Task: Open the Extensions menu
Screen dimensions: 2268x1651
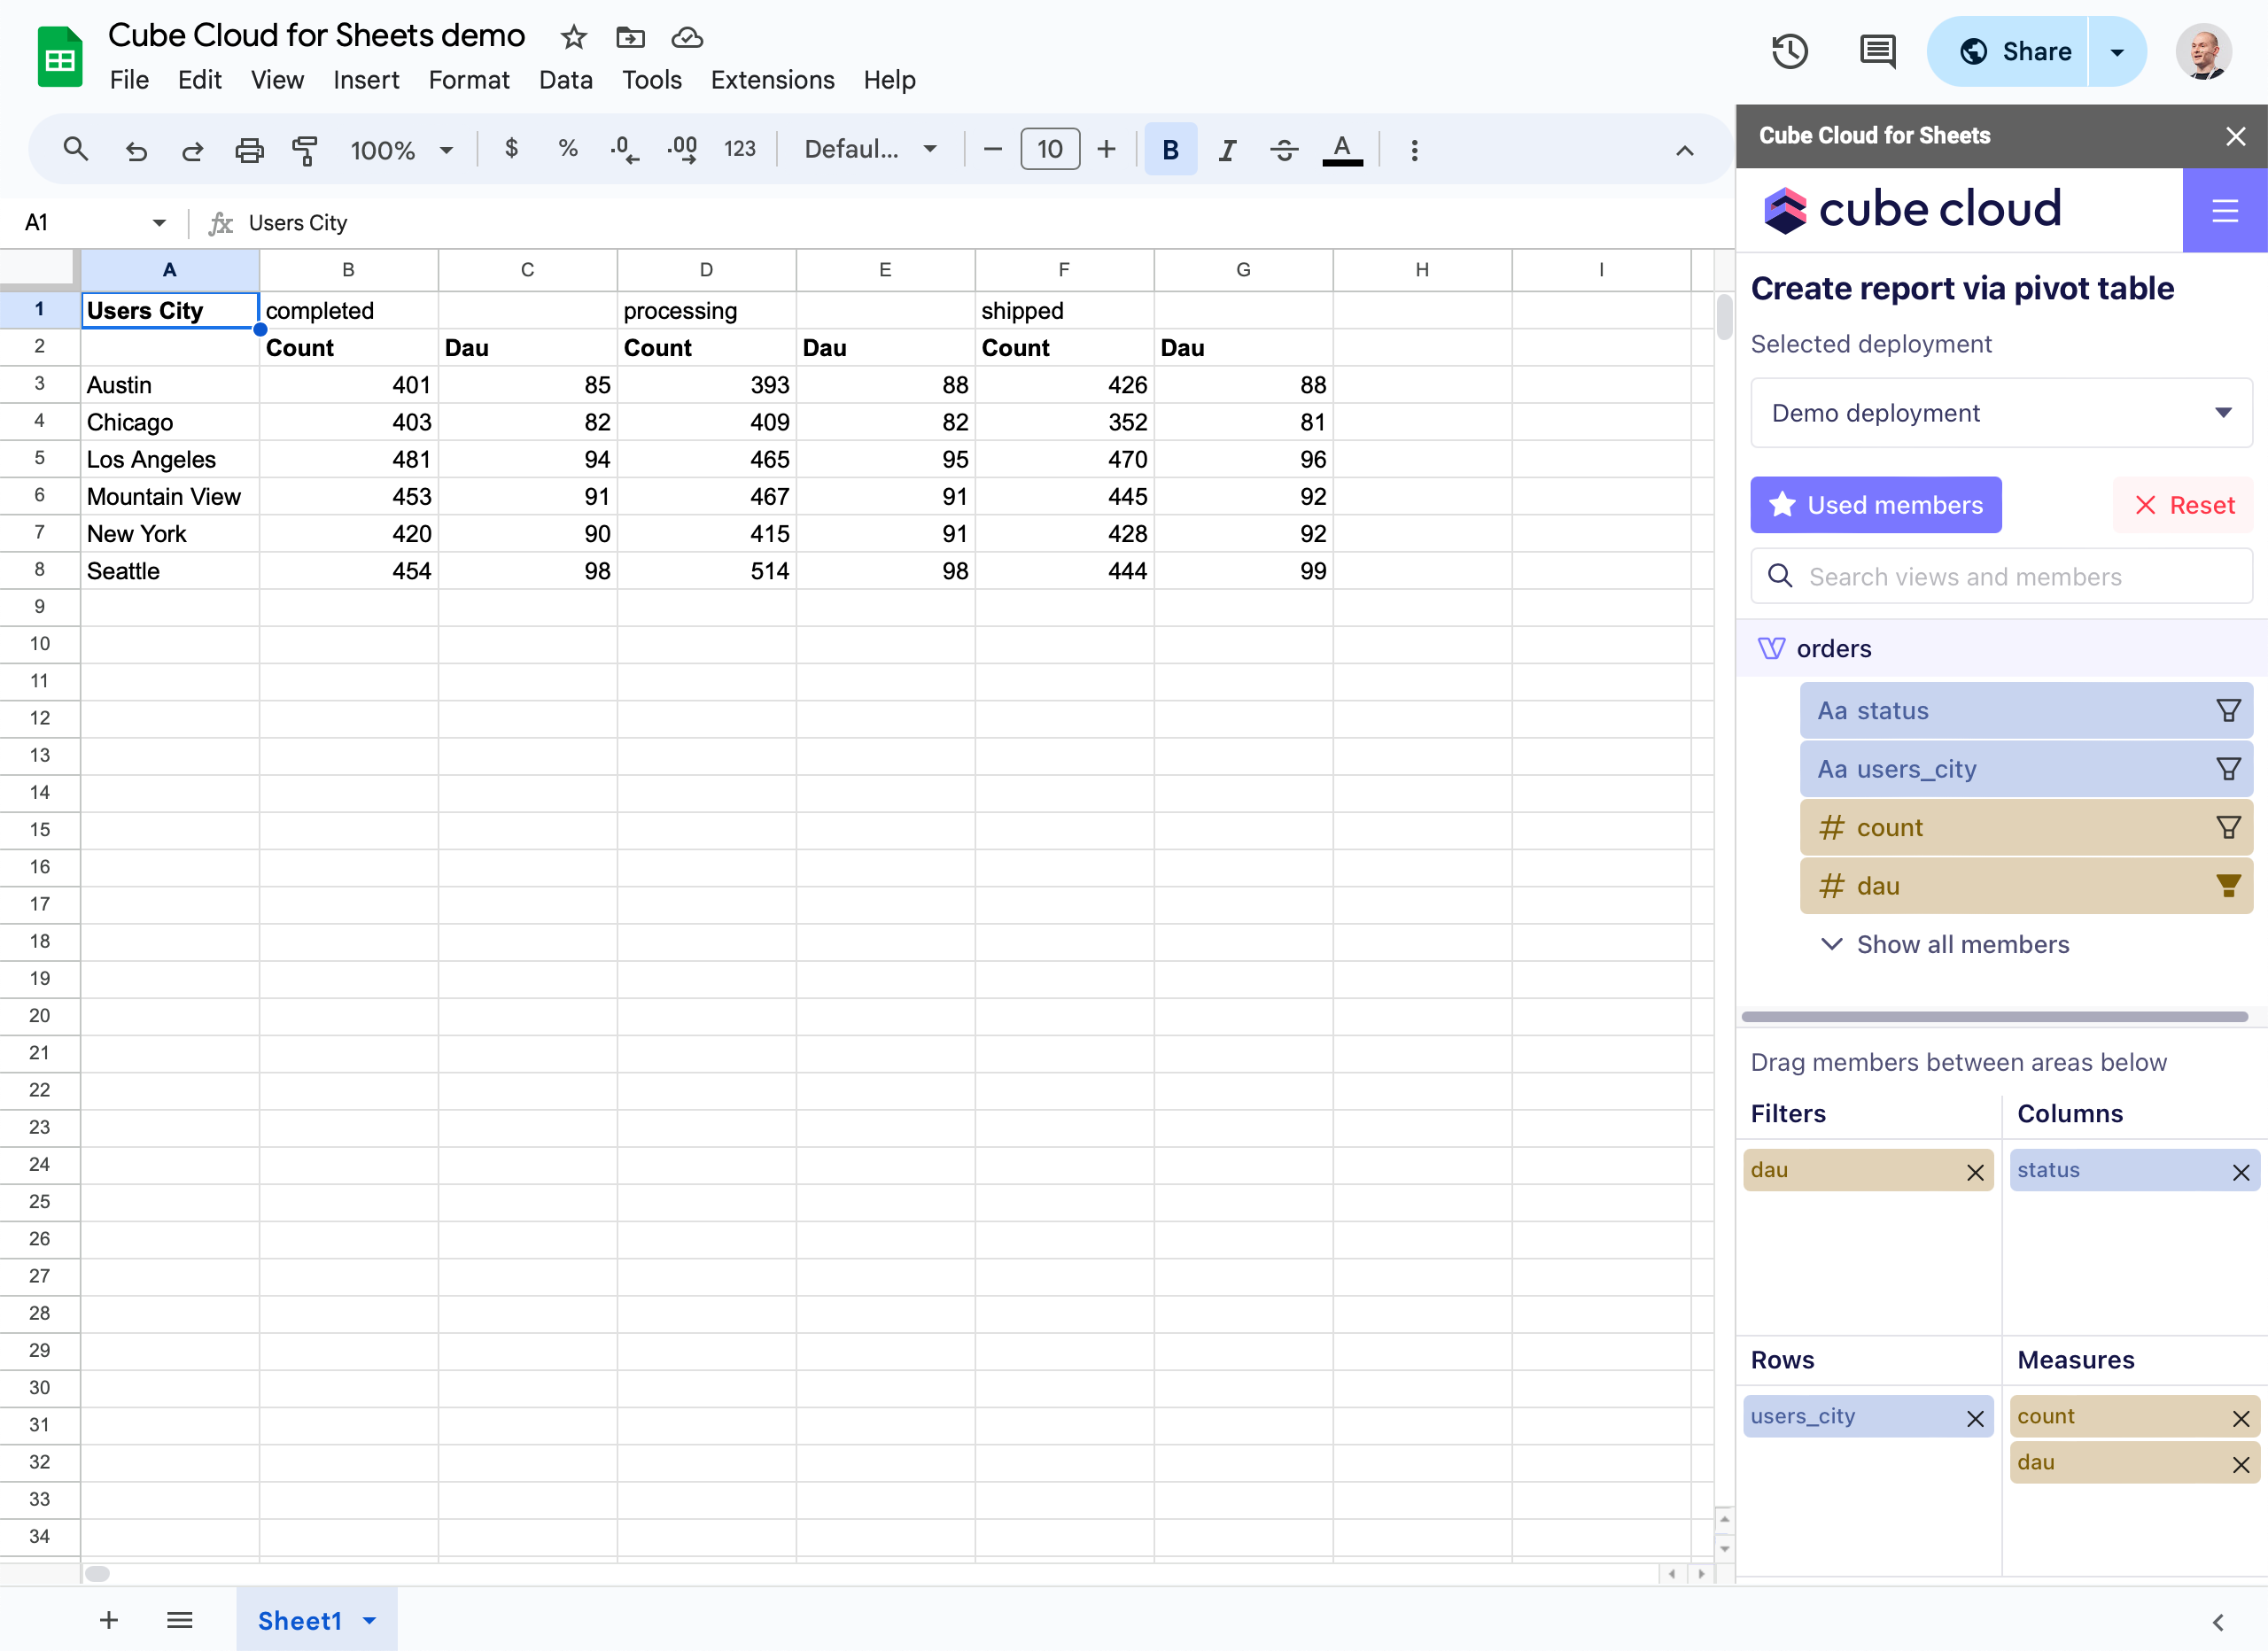Action: click(x=772, y=80)
